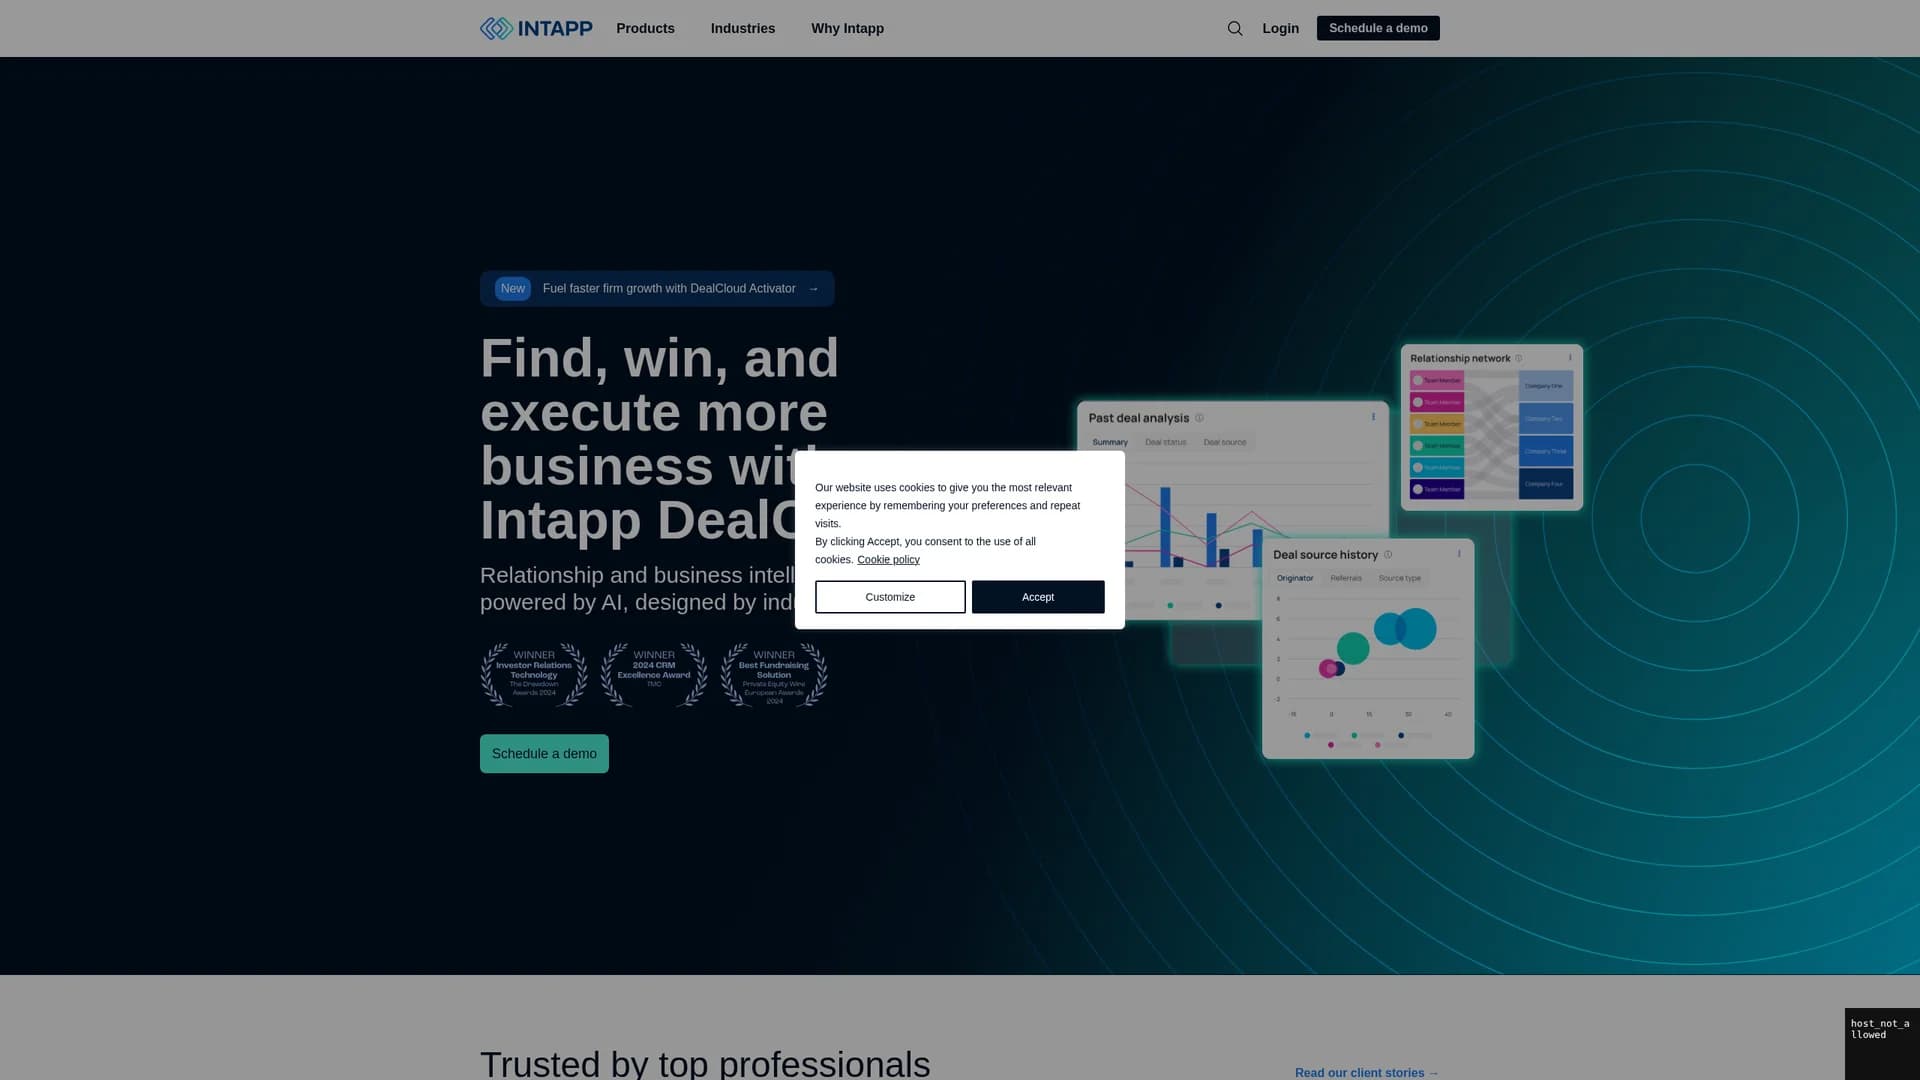The width and height of the screenshot is (1920, 1080).
Task: Click the pink bubble in Deal source chart
Action: click(x=1328, y=669)
